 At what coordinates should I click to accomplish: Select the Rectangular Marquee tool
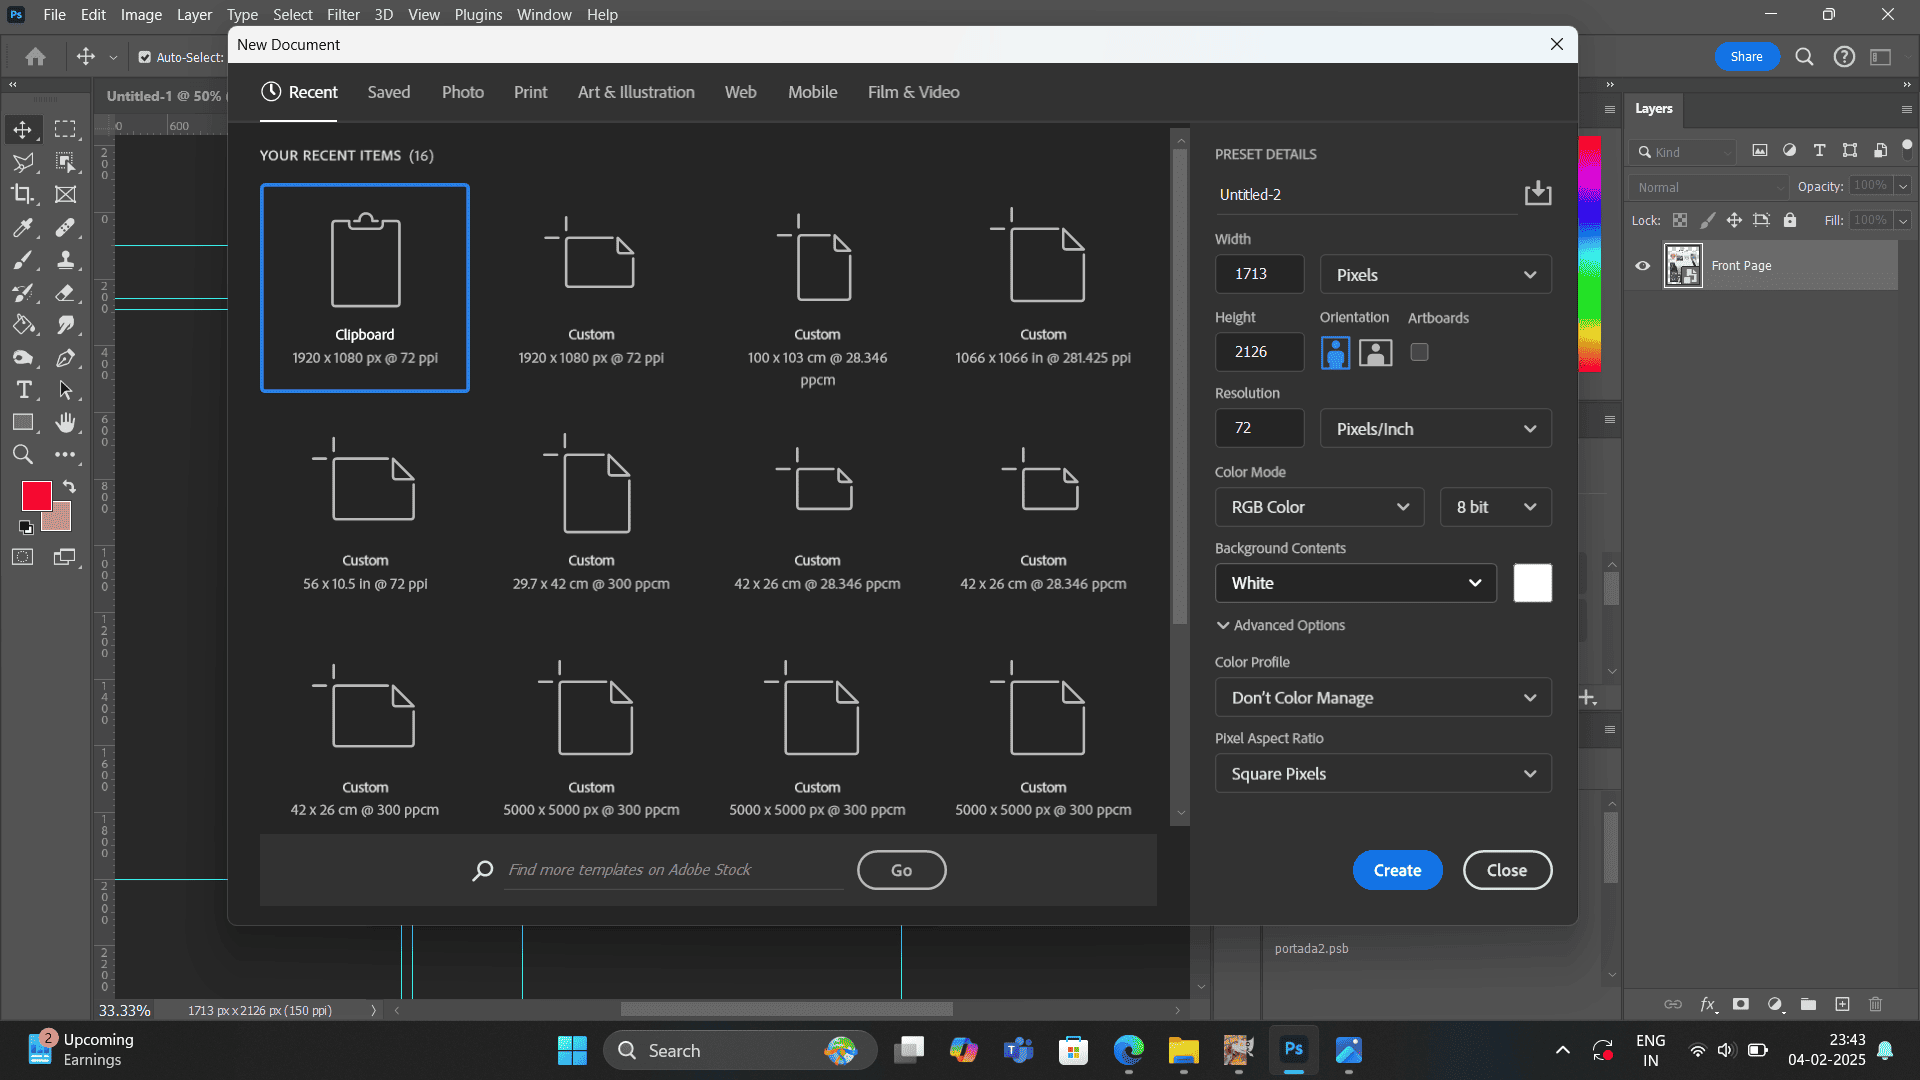65,130
